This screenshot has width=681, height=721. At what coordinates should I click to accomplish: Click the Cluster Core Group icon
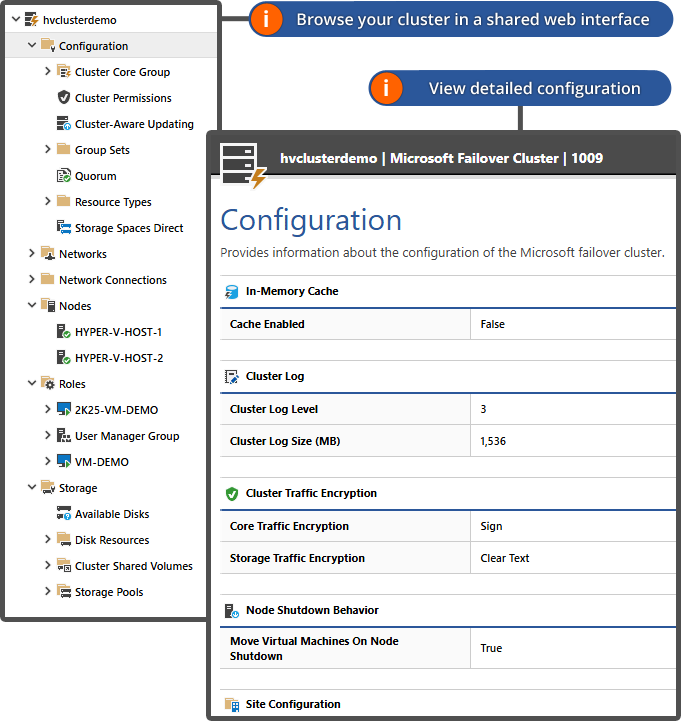[x=63, y=72]
